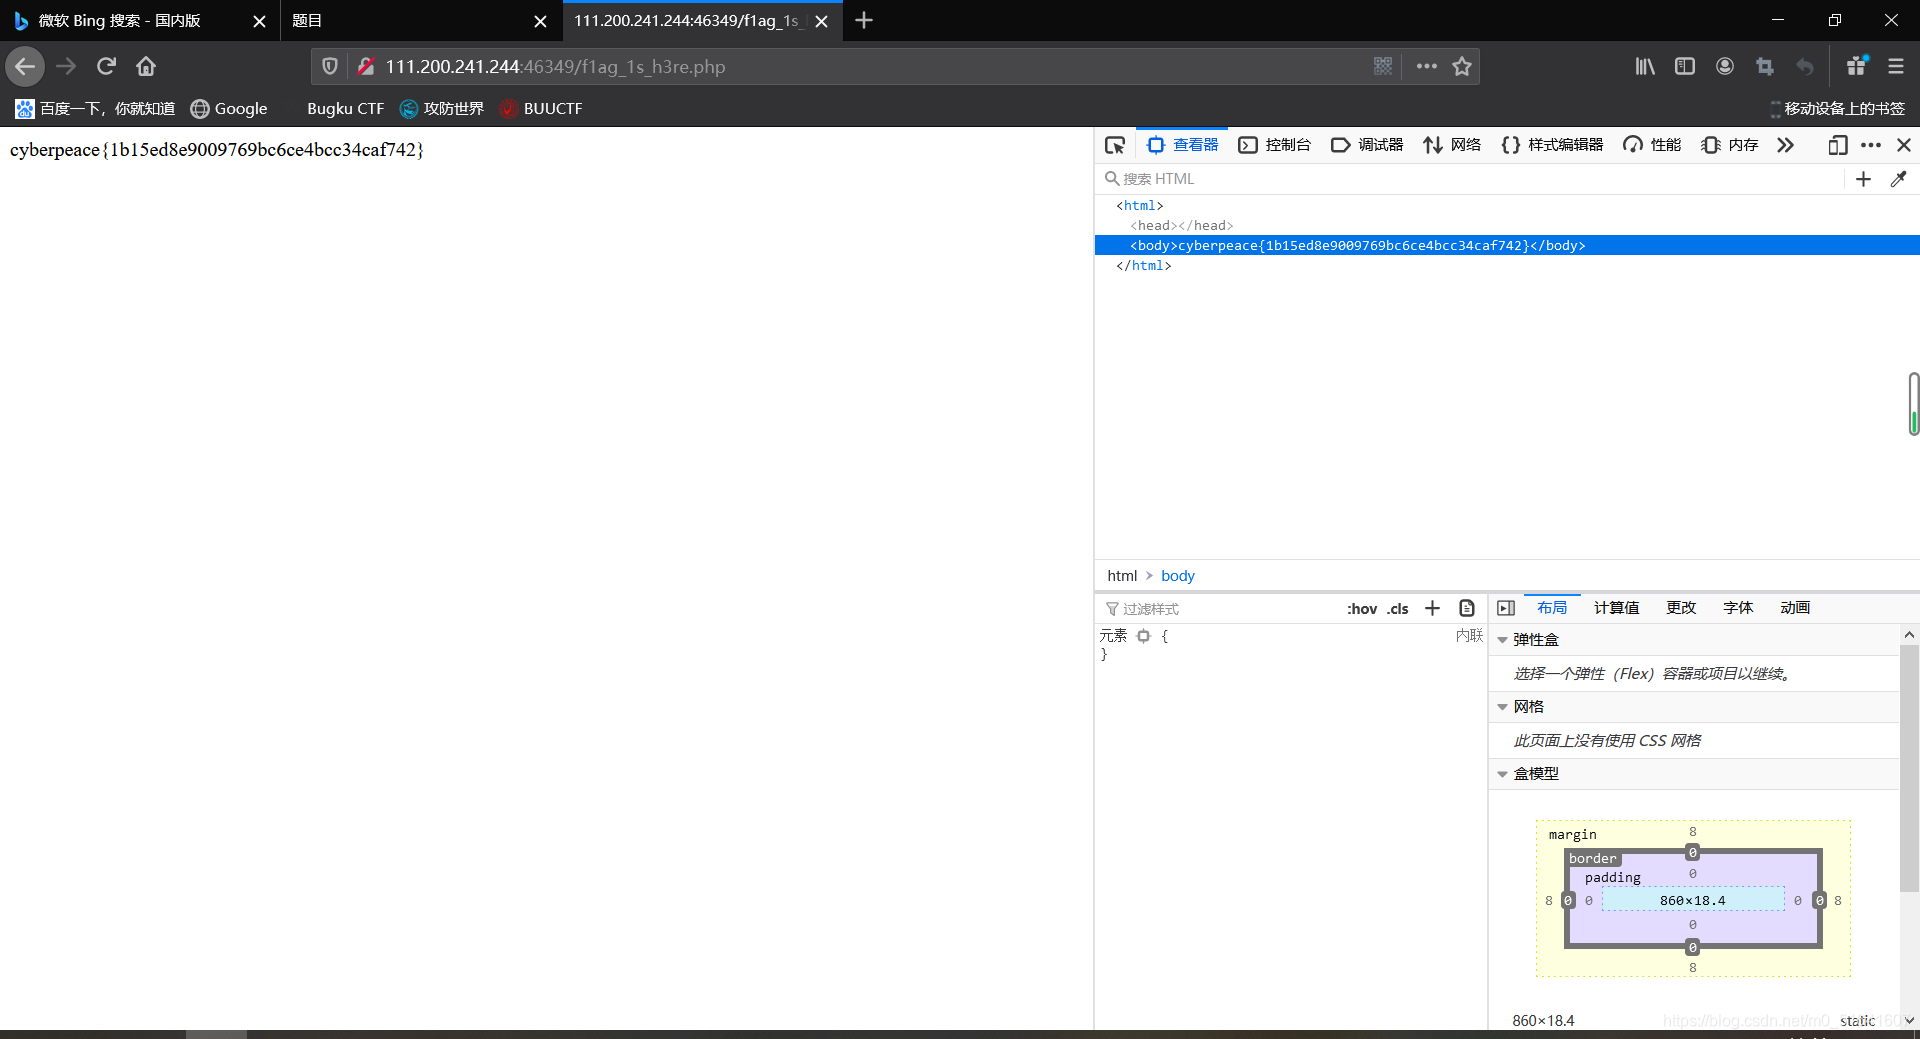Grab a color with the eyedropper

[x=1898, y=179]
